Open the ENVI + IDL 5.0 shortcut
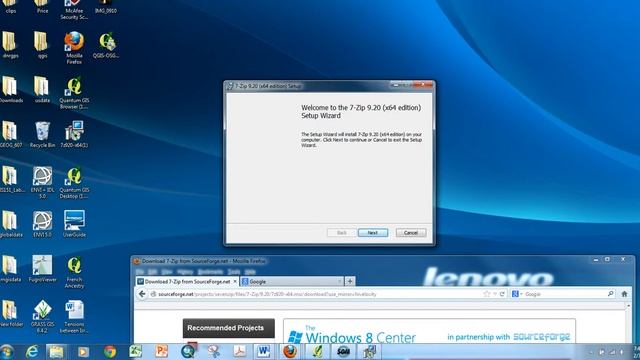The height and width of the screenshot is (360, 640). tap(42, 182)
